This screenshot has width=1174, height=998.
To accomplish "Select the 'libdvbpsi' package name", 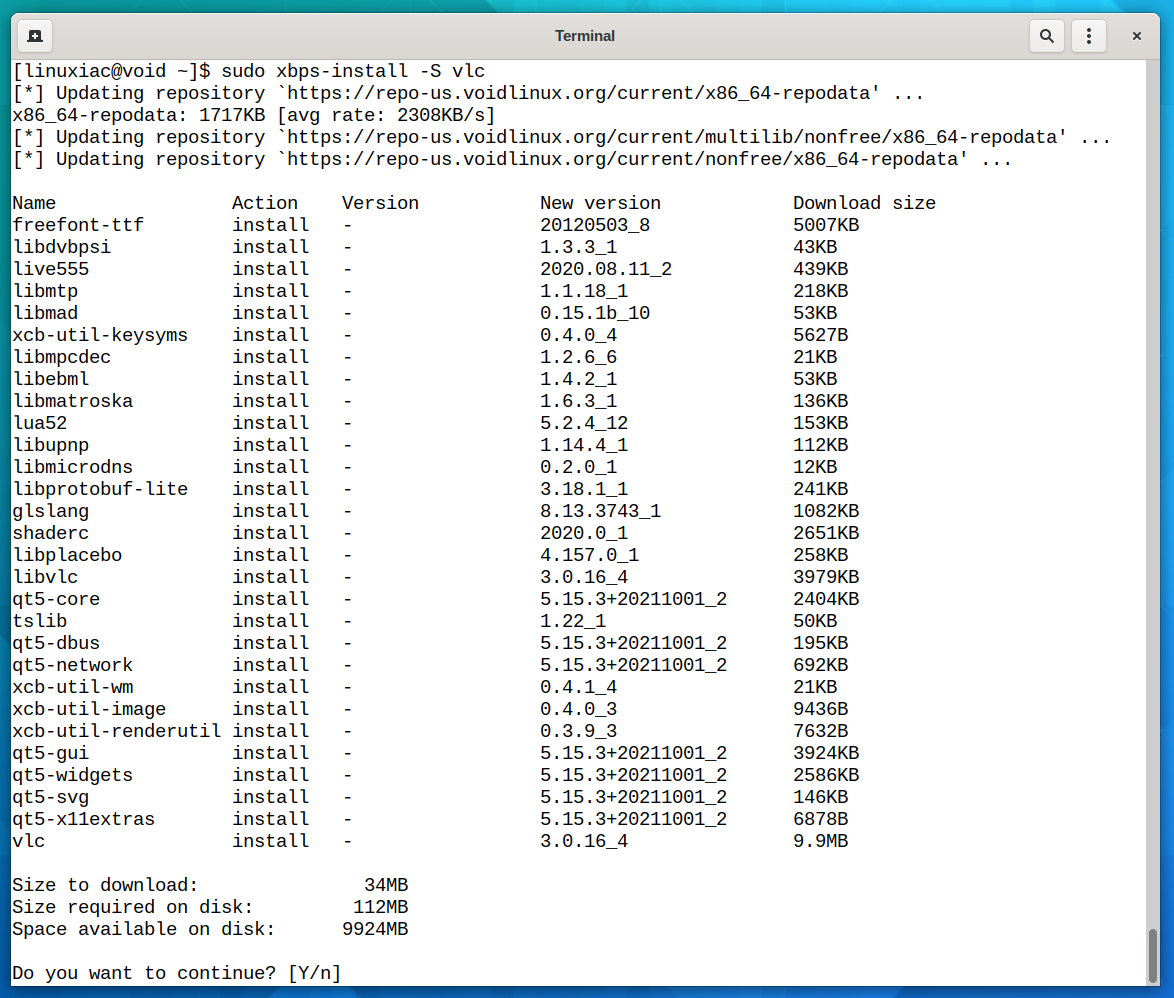I will [x=61, y=247].
